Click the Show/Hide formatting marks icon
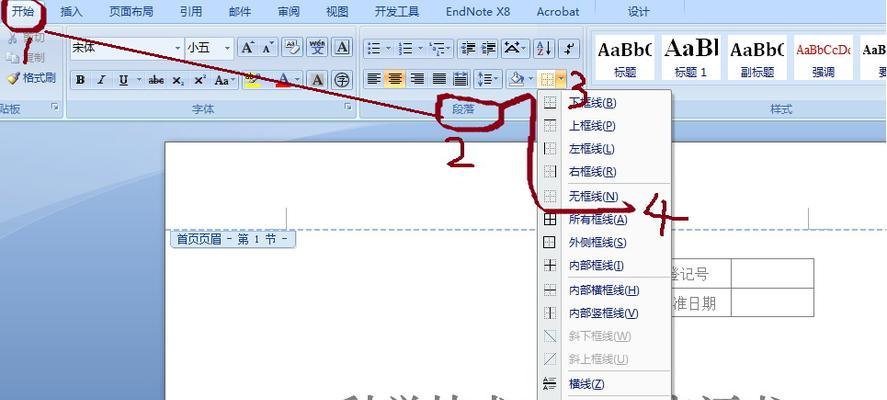 click(x=569, y=49)
